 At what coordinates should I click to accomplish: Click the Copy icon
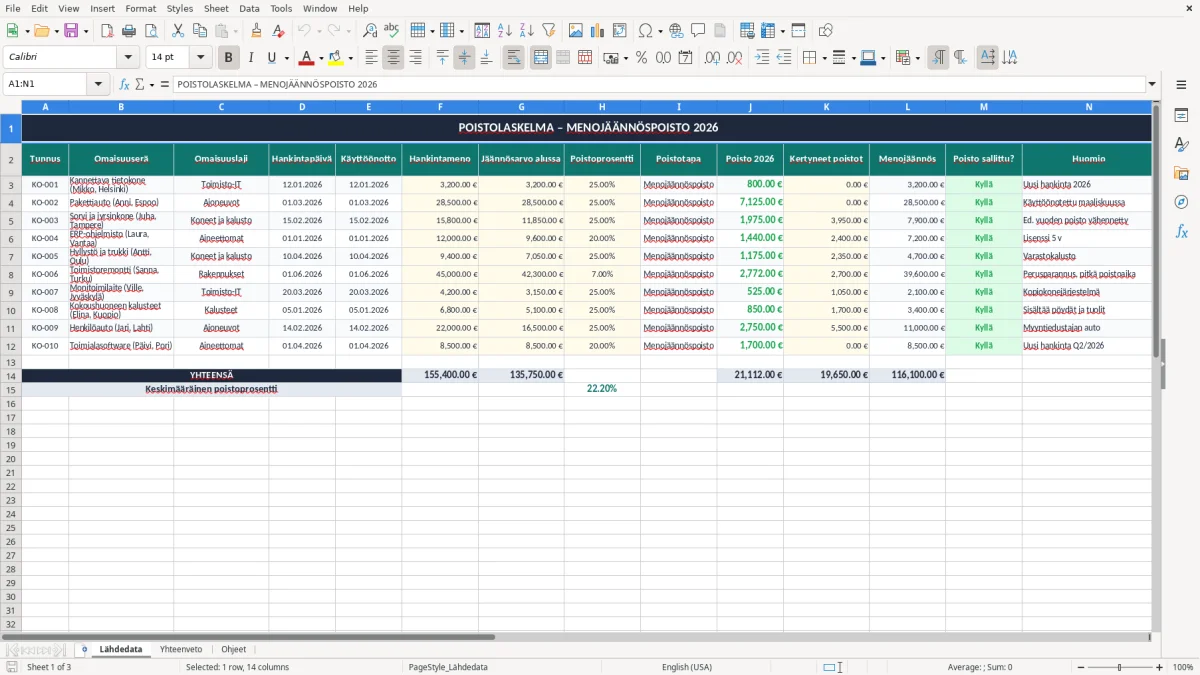pyautogui.click(x=200, y=31)
